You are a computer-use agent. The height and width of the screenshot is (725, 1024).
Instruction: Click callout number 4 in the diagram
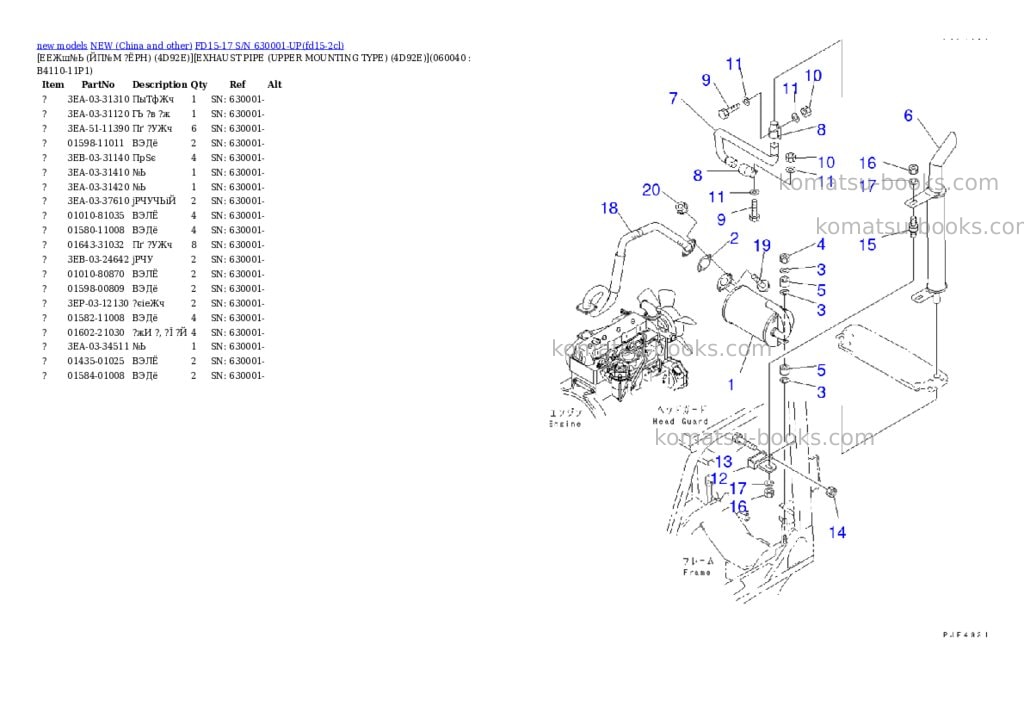click(821, 245)
